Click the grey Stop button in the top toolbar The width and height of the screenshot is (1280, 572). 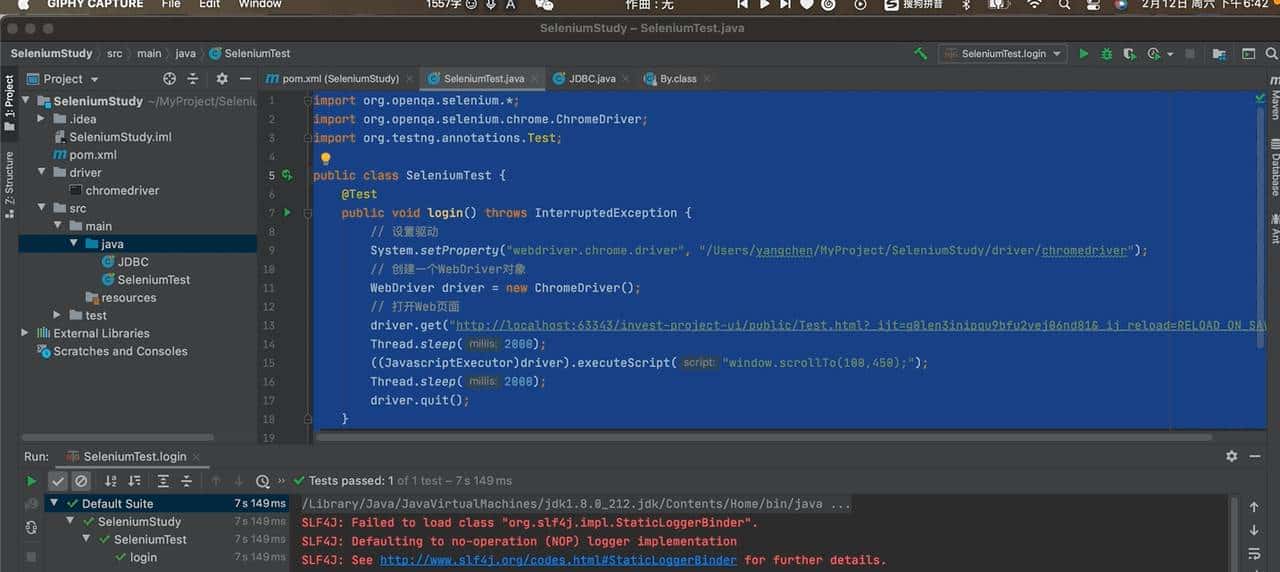(x=1189, y=54)
